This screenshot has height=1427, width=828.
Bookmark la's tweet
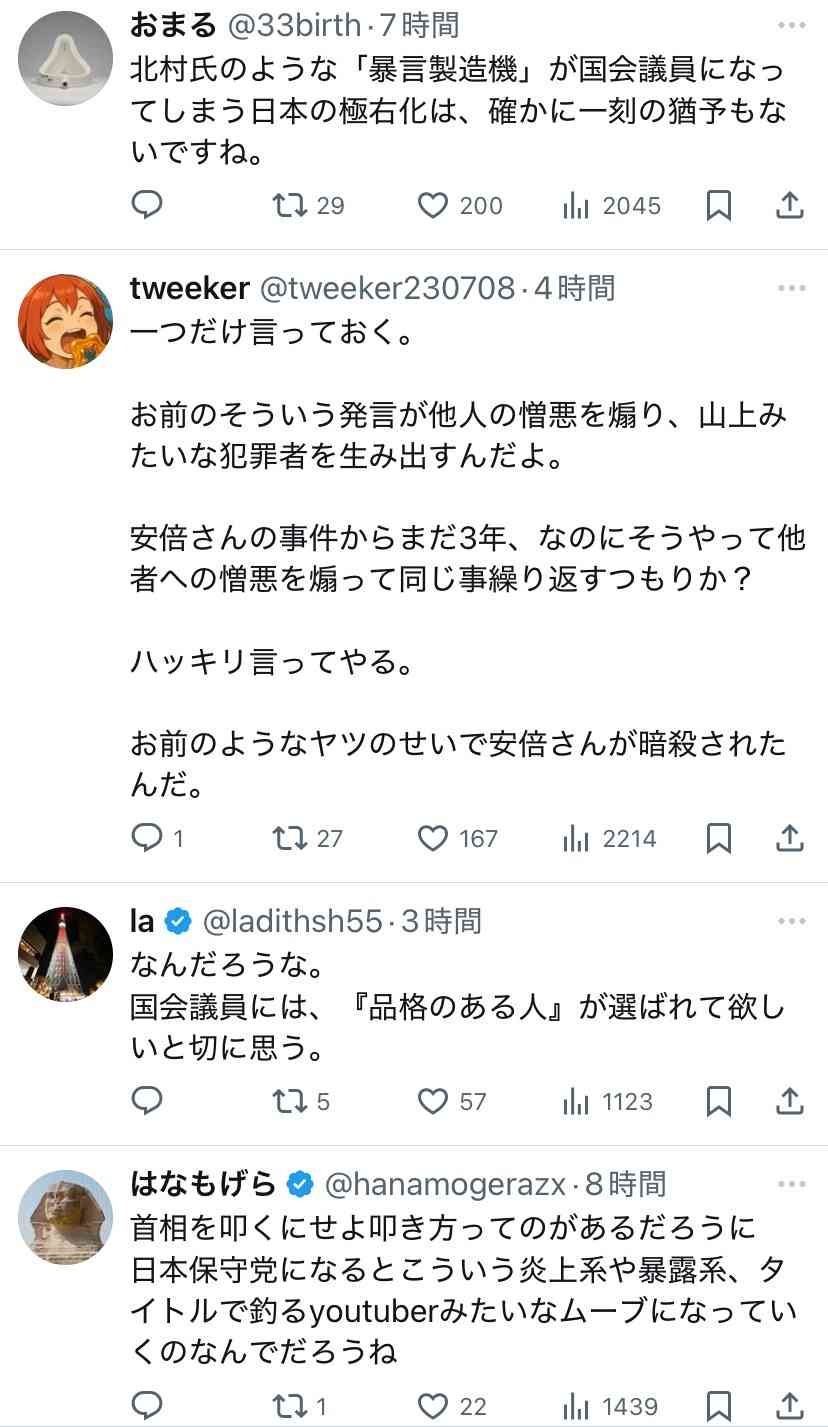(x=719, y=1101)
